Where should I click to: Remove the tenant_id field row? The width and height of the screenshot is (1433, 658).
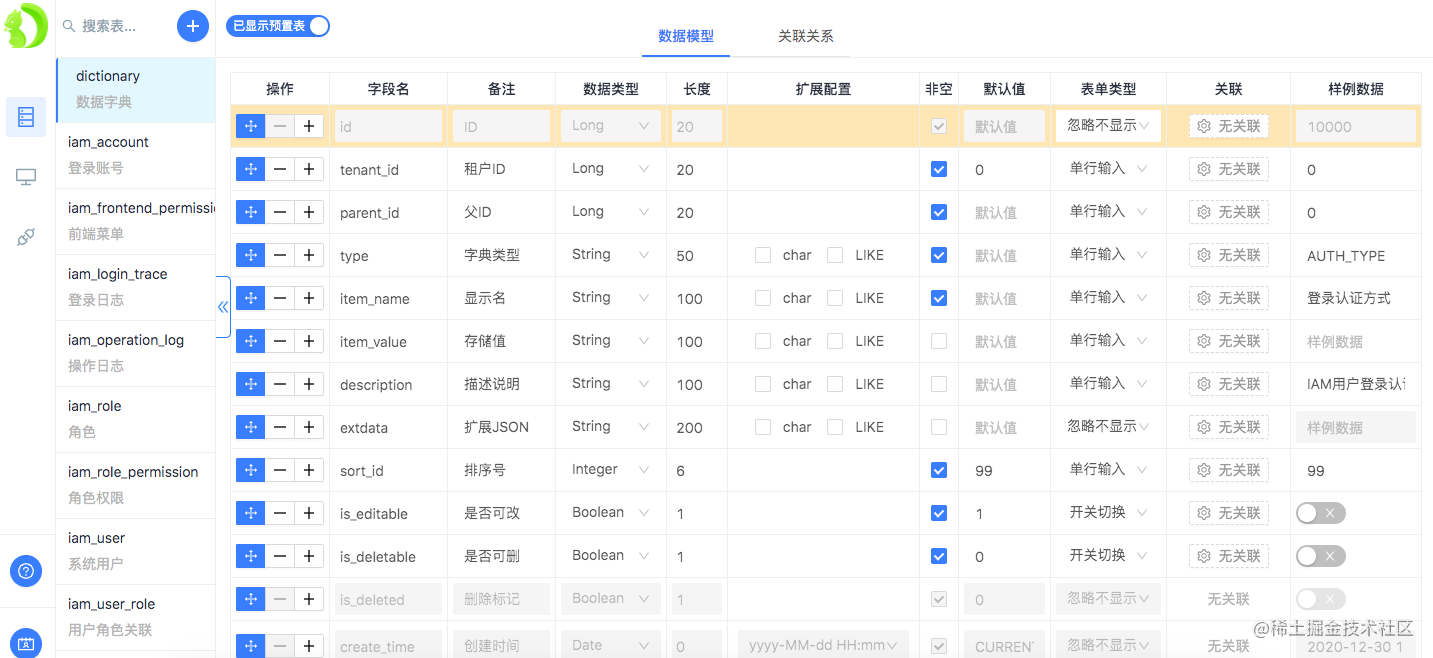coord(280,169)
